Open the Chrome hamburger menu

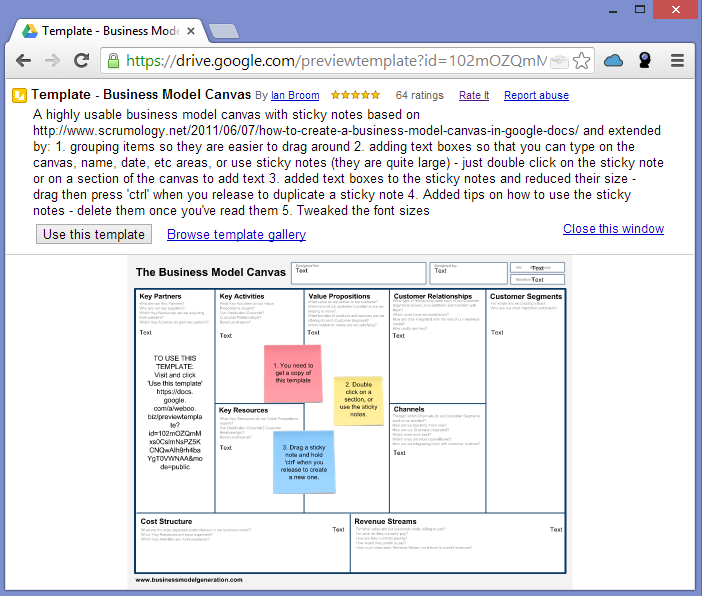point(677,60)
